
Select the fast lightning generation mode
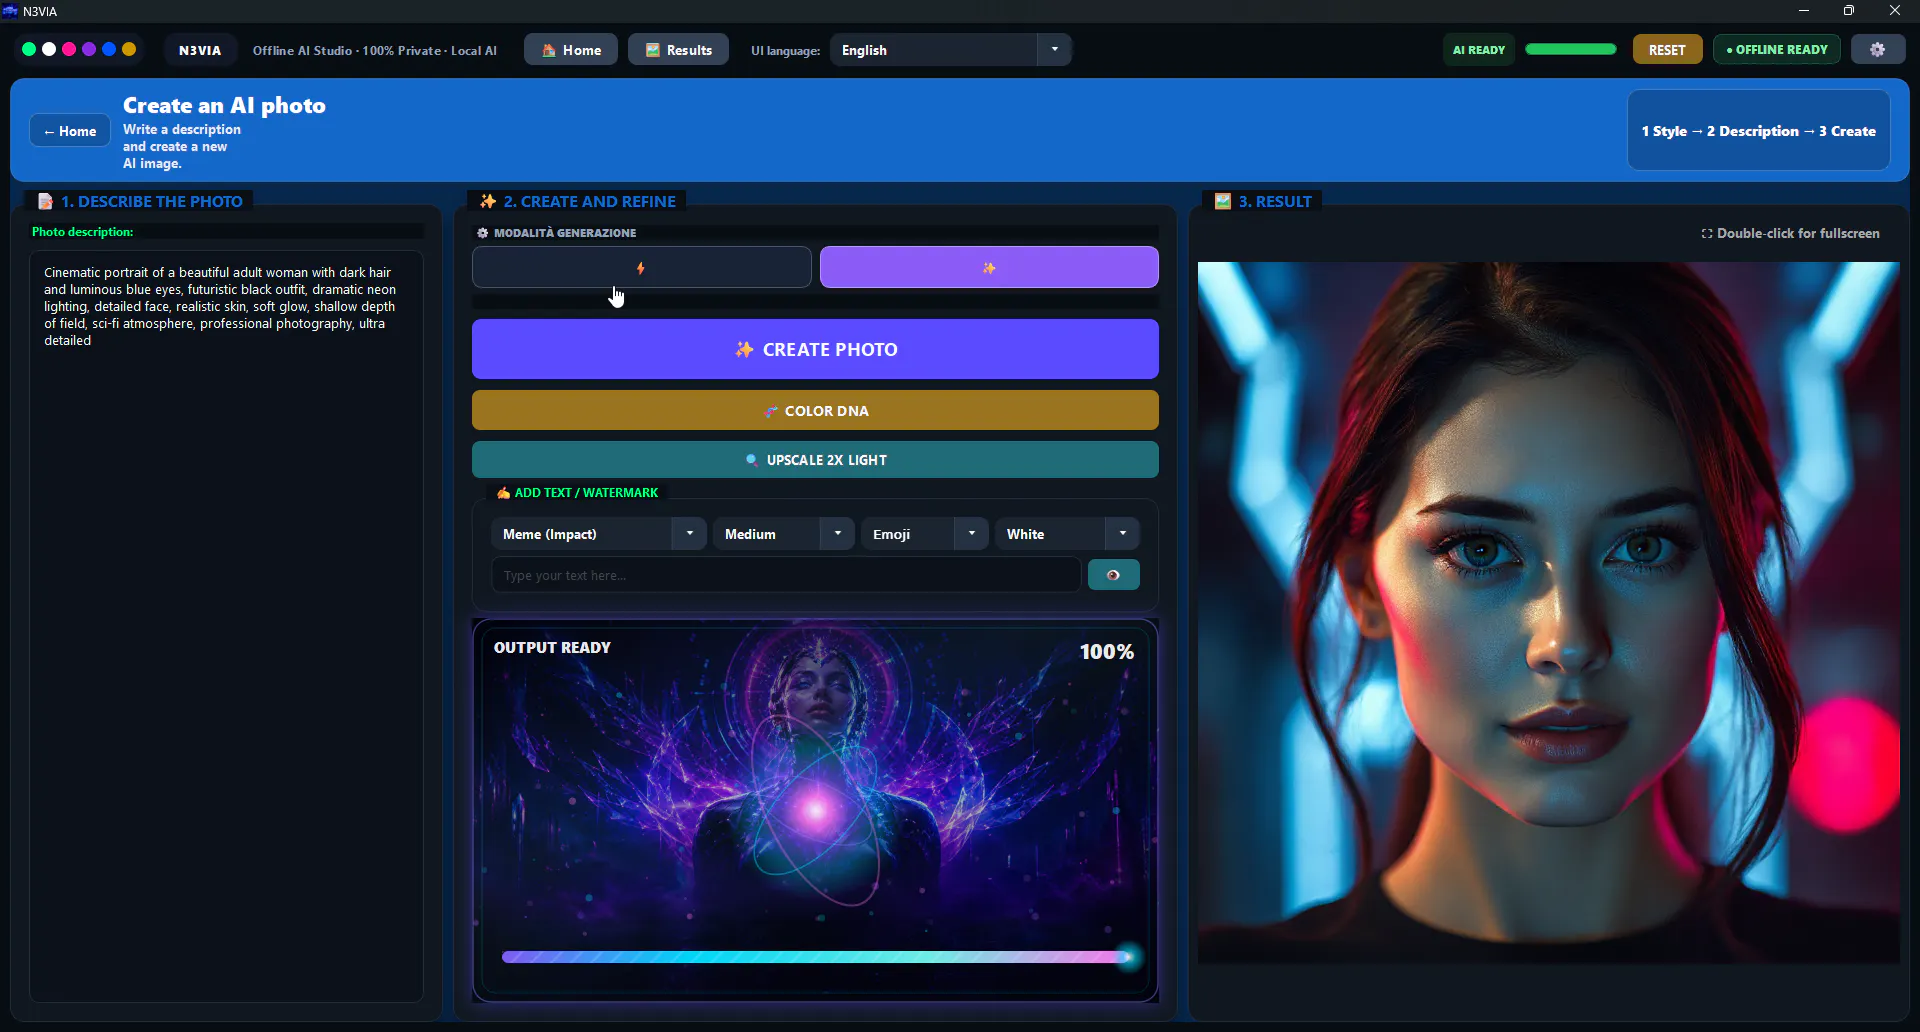pyautogui.click(x=641, y=268)
